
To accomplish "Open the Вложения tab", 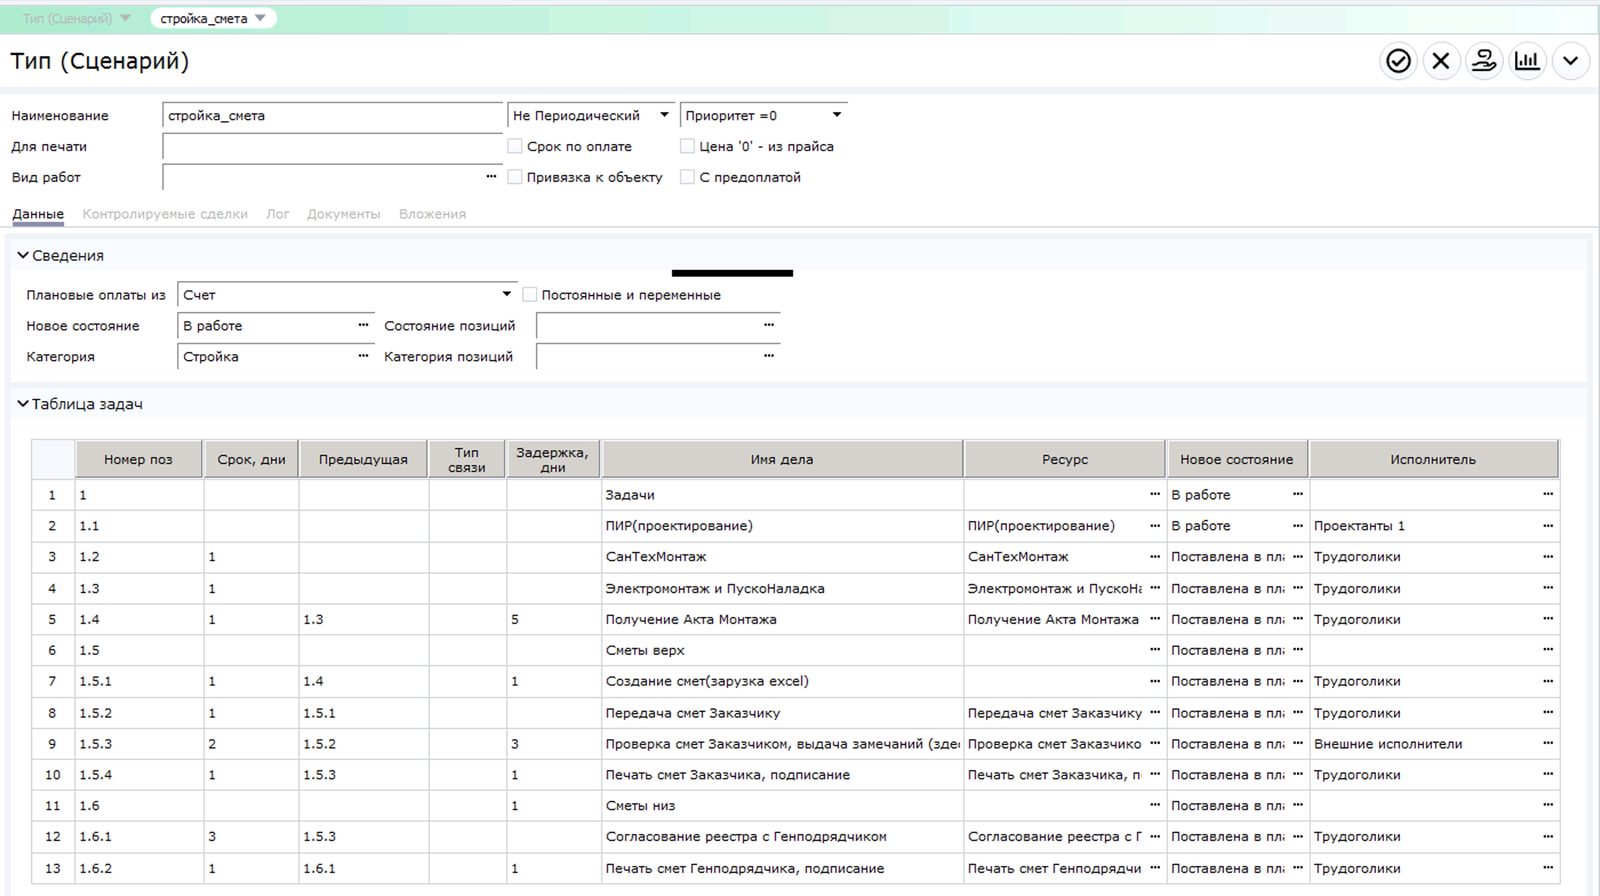I will pos(432,214).
